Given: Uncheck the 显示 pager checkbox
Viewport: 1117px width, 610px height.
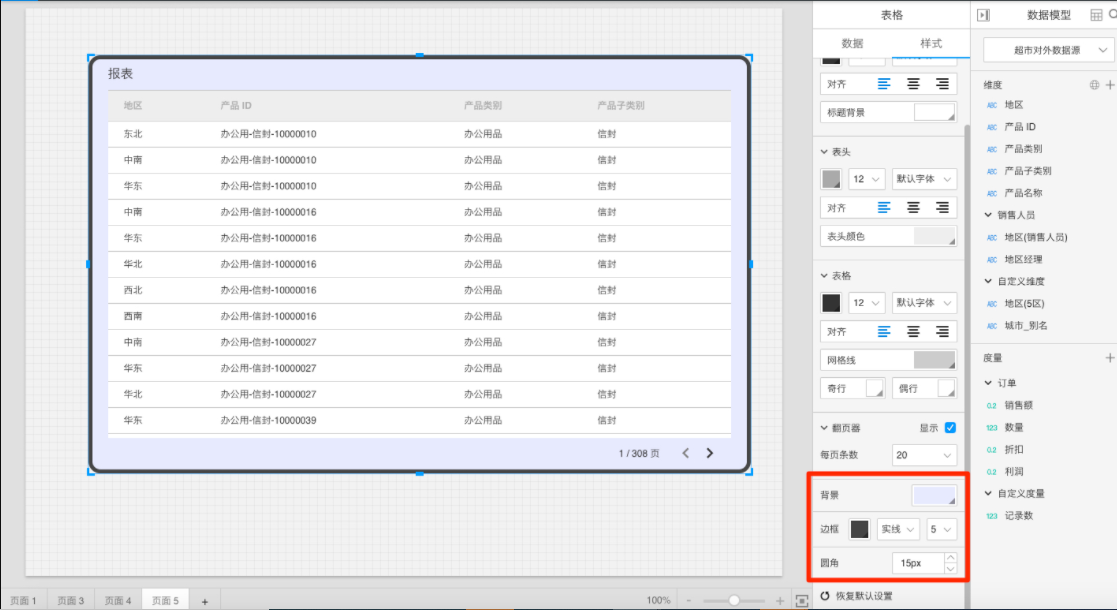Looking at the screenshot, I should tap(950, 427).
